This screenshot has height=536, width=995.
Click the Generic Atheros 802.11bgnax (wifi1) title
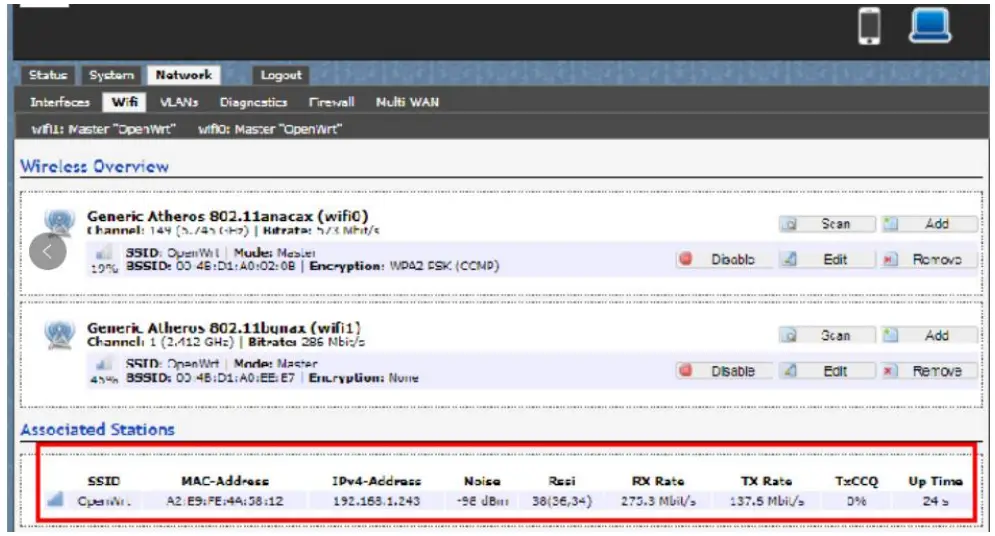pyautogui.click(x=223, y=328)
